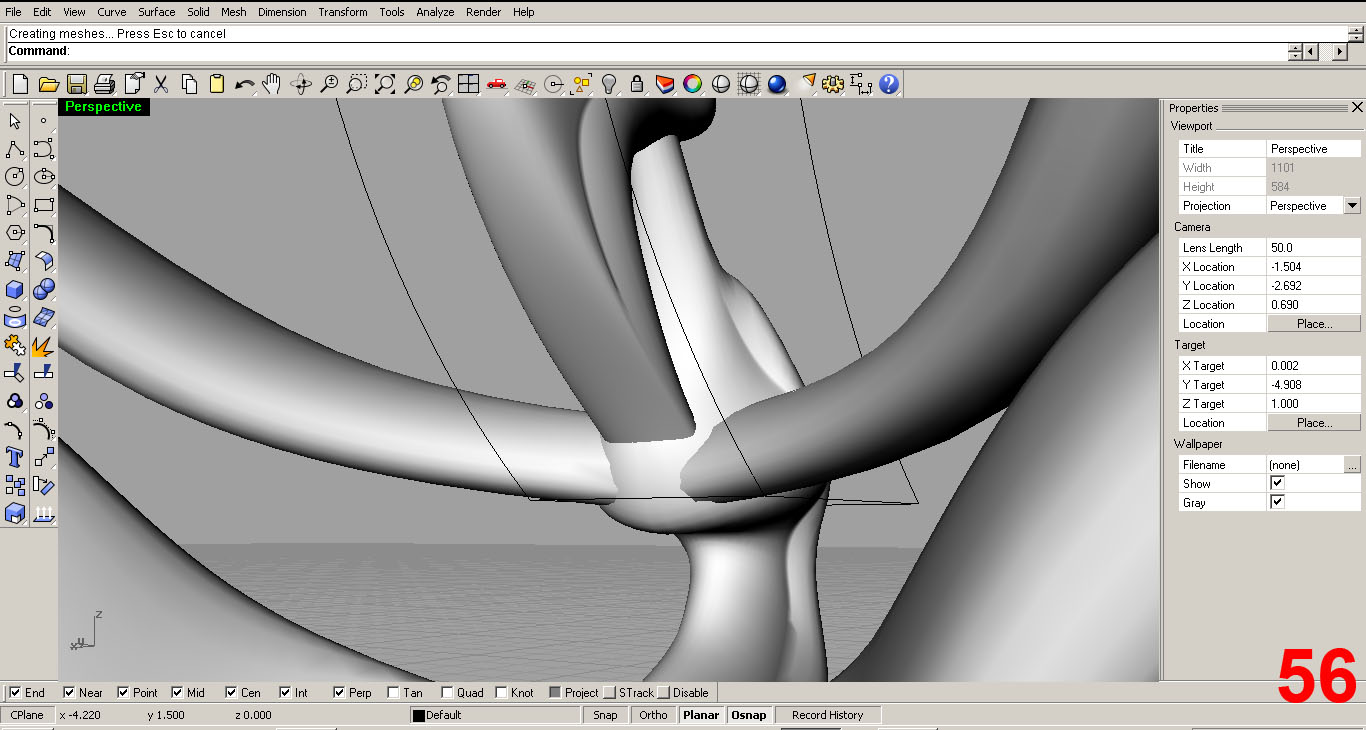Set view with the red car icon

pos(497,84)
